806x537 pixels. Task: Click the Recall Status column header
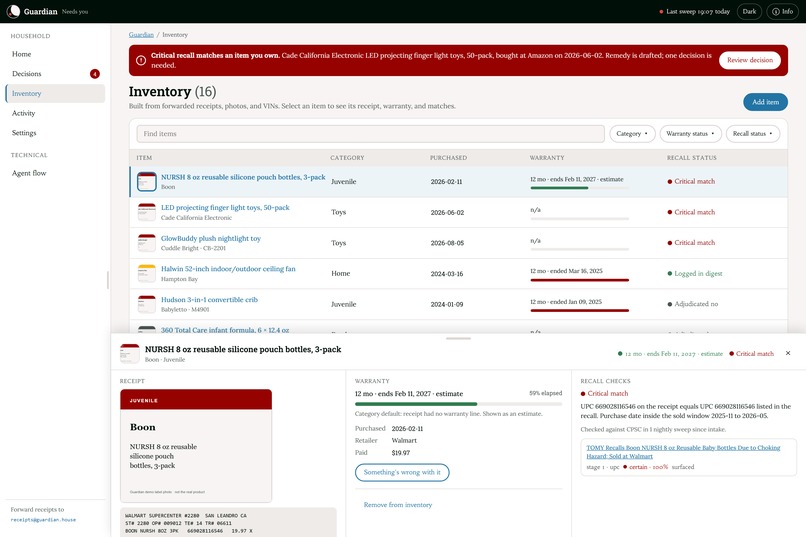[691, 158]
